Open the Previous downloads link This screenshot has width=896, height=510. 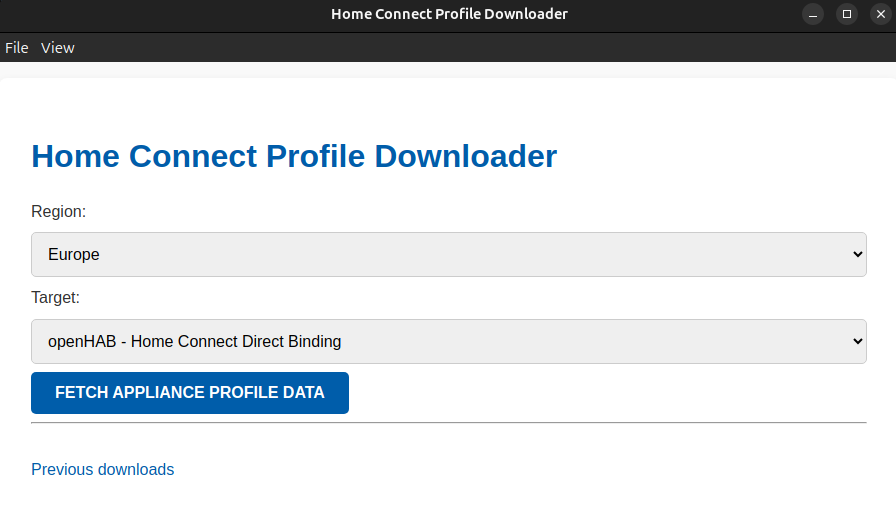(103, 469)
